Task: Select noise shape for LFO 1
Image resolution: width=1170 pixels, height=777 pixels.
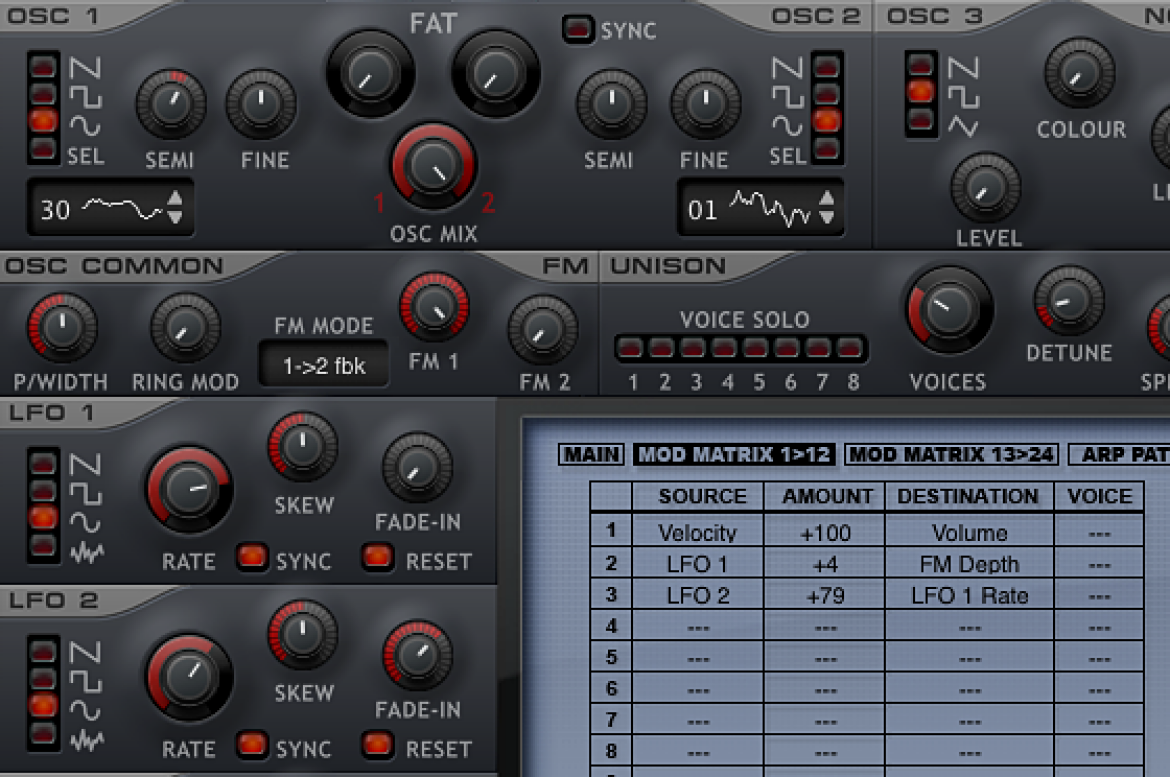Action: [43, 545]
